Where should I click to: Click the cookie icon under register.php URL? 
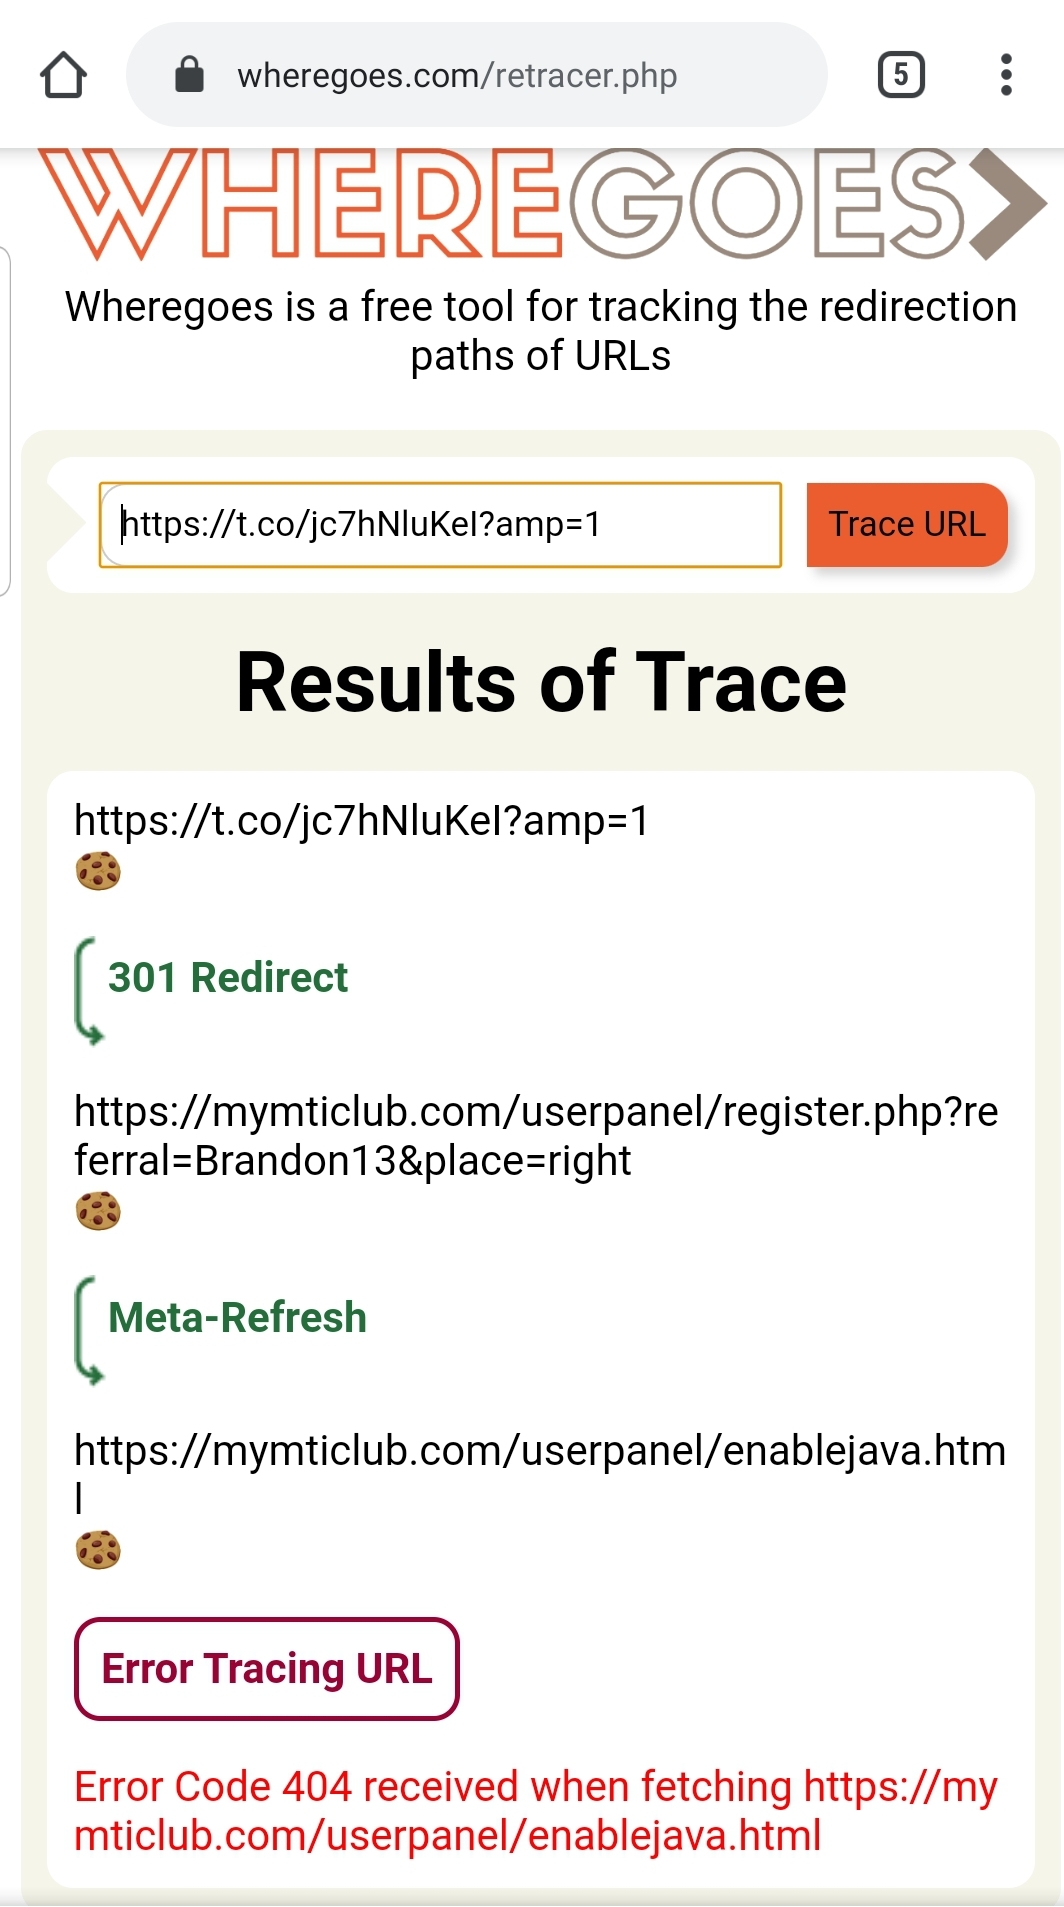(x=98, y=1211)
